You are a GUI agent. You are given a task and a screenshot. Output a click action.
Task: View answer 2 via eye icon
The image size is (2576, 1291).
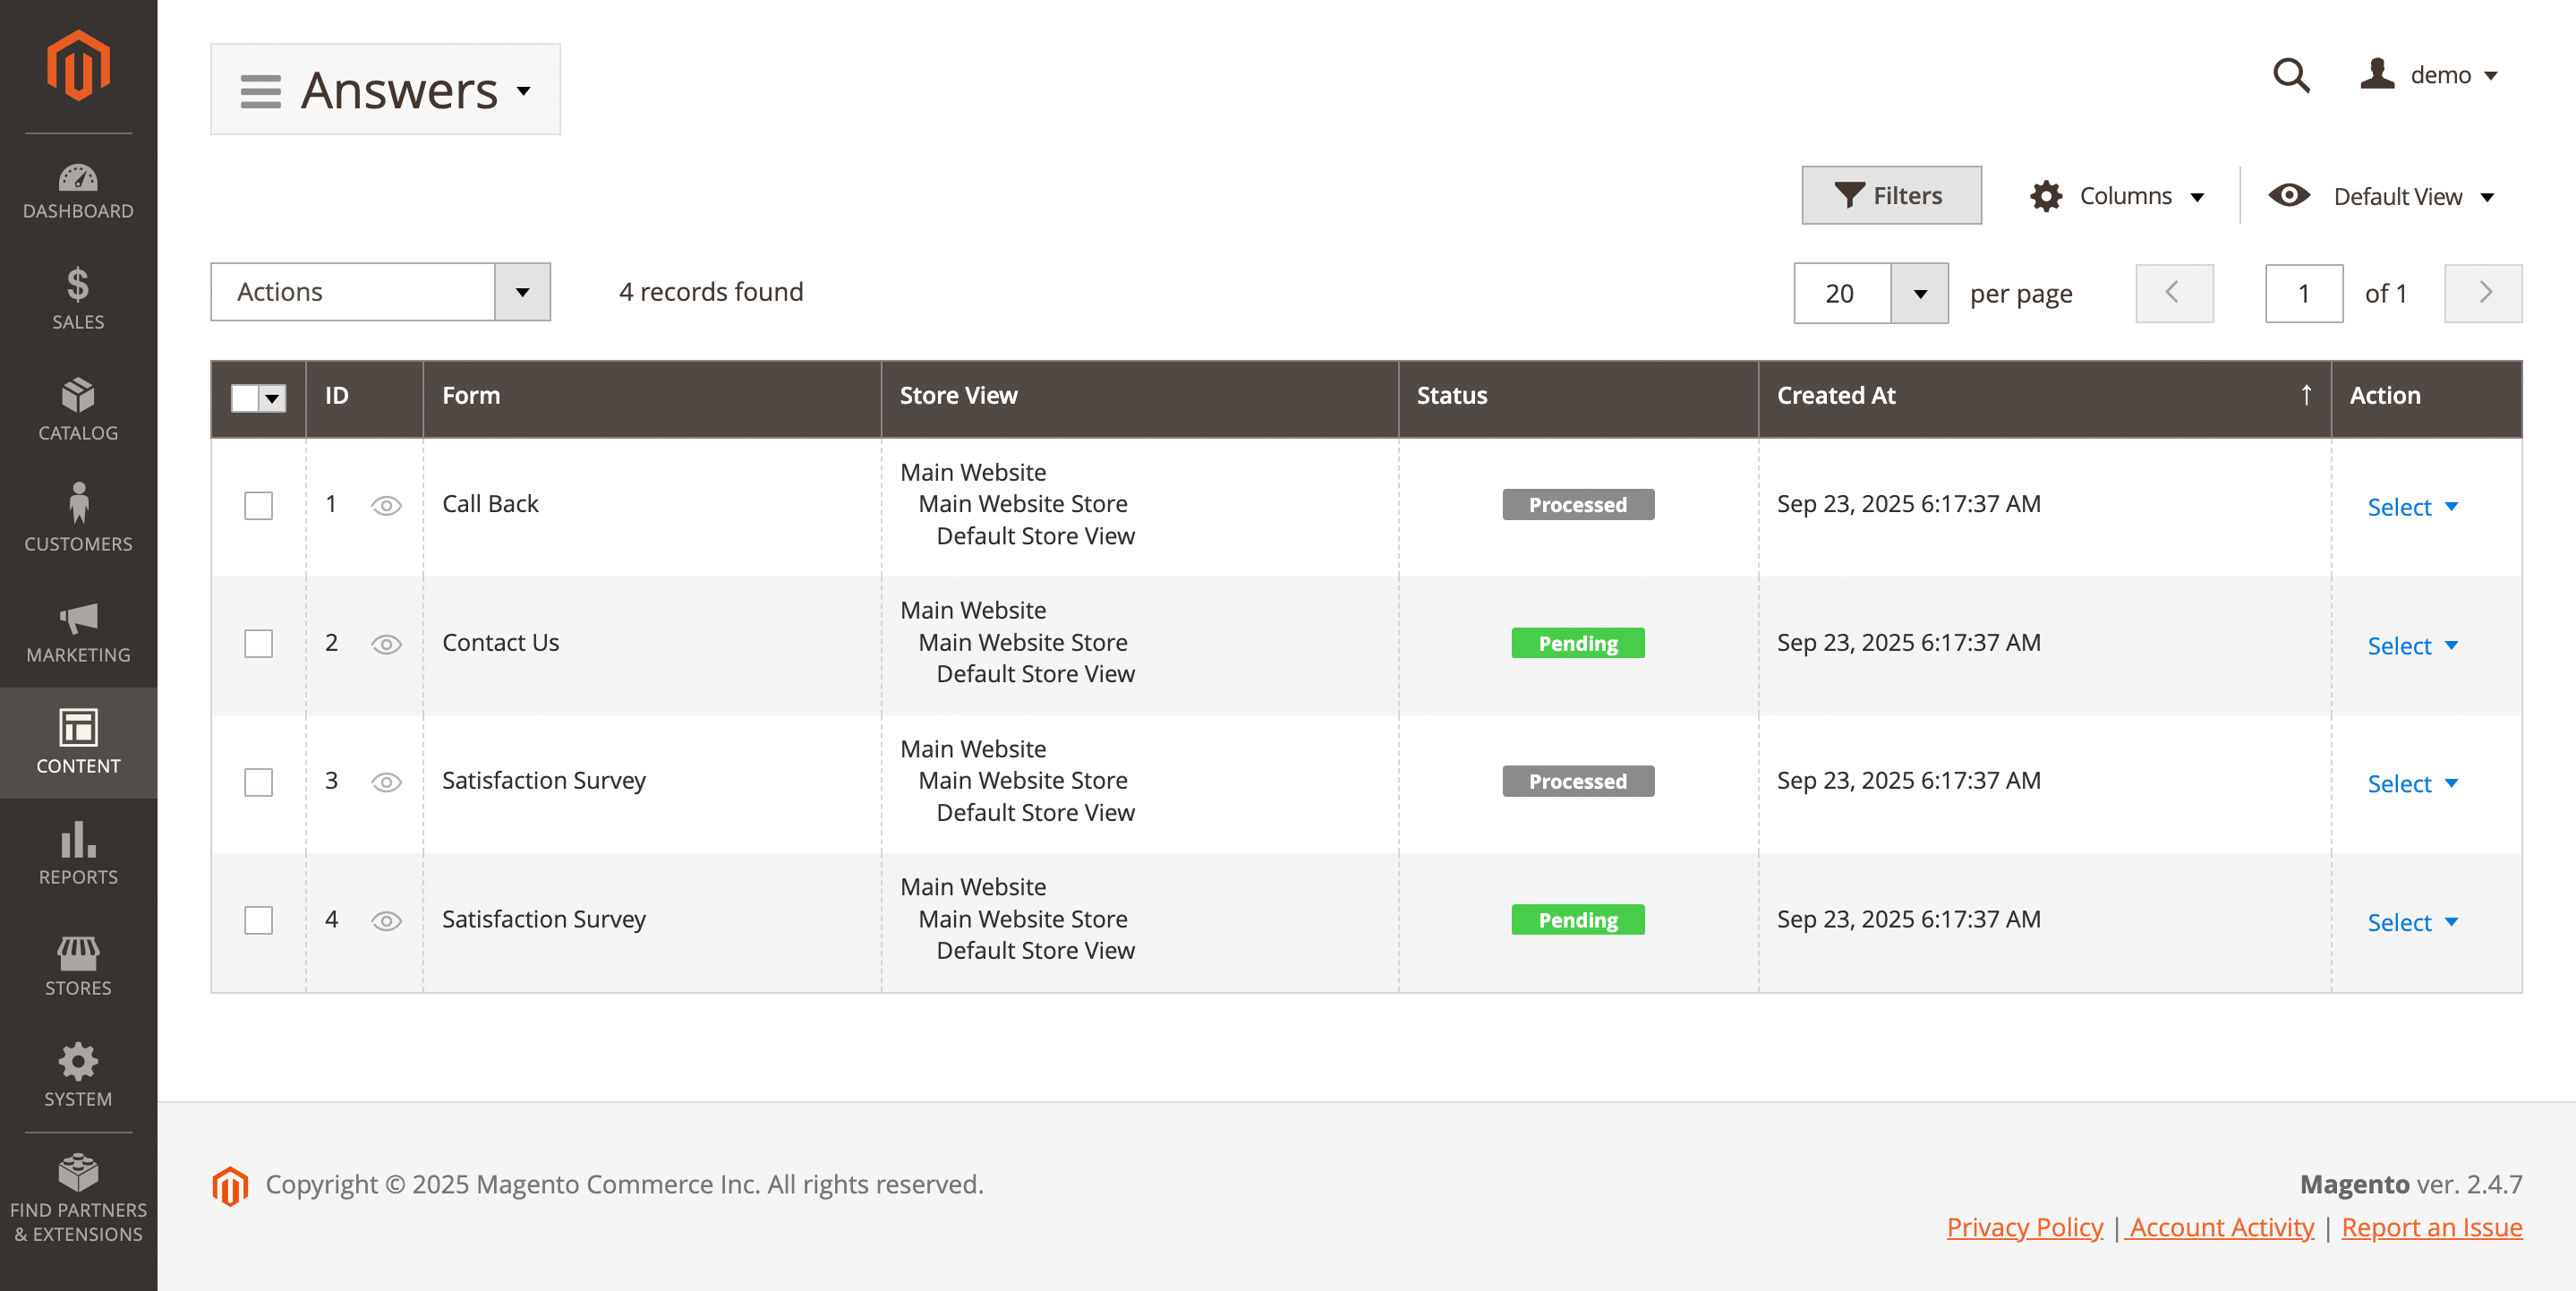tap(386, 644)
